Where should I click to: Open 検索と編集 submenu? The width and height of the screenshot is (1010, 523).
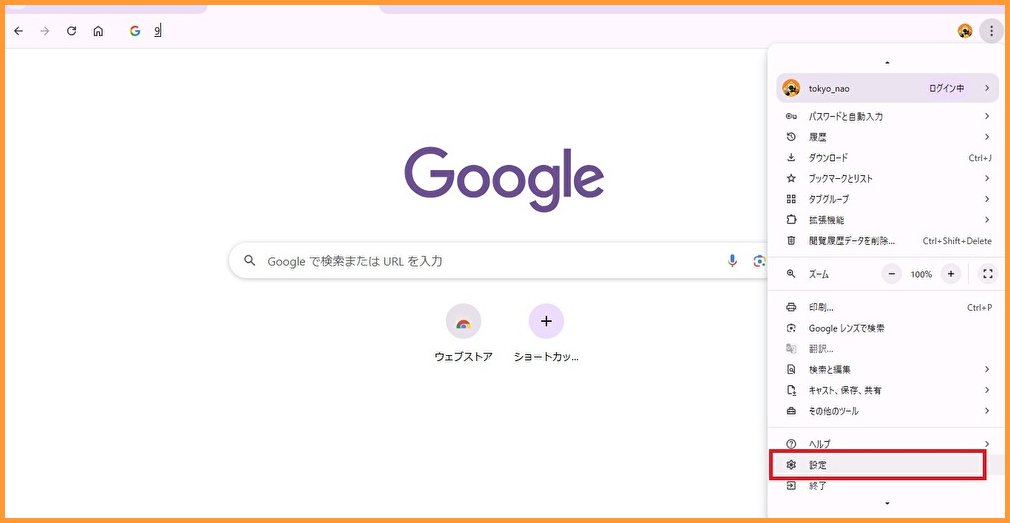(x=887, y=370)
